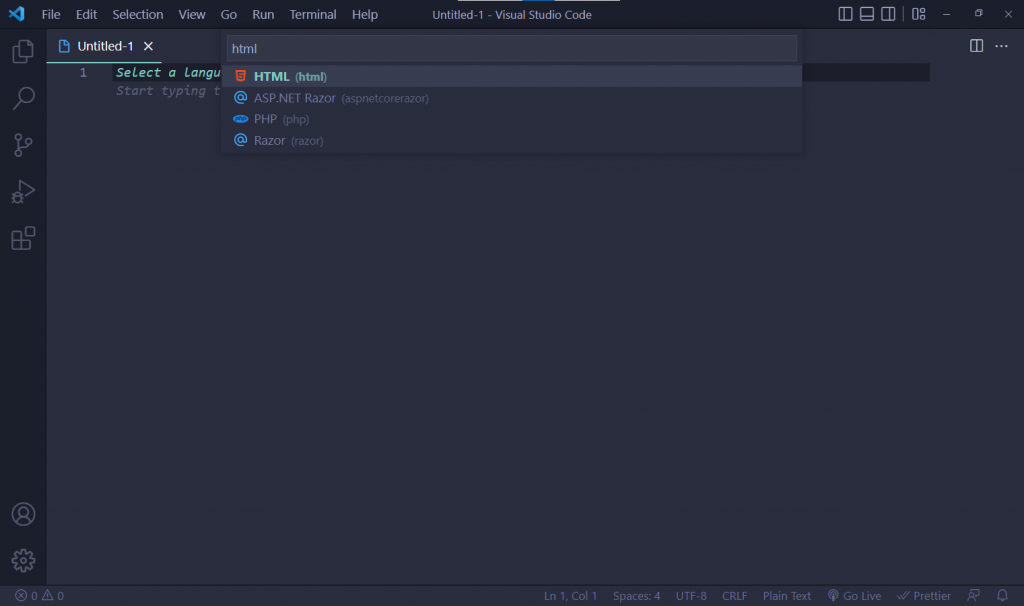Screen dimensions: 1024x606
Task: Open the Extensions view
Action: (23, 238)
